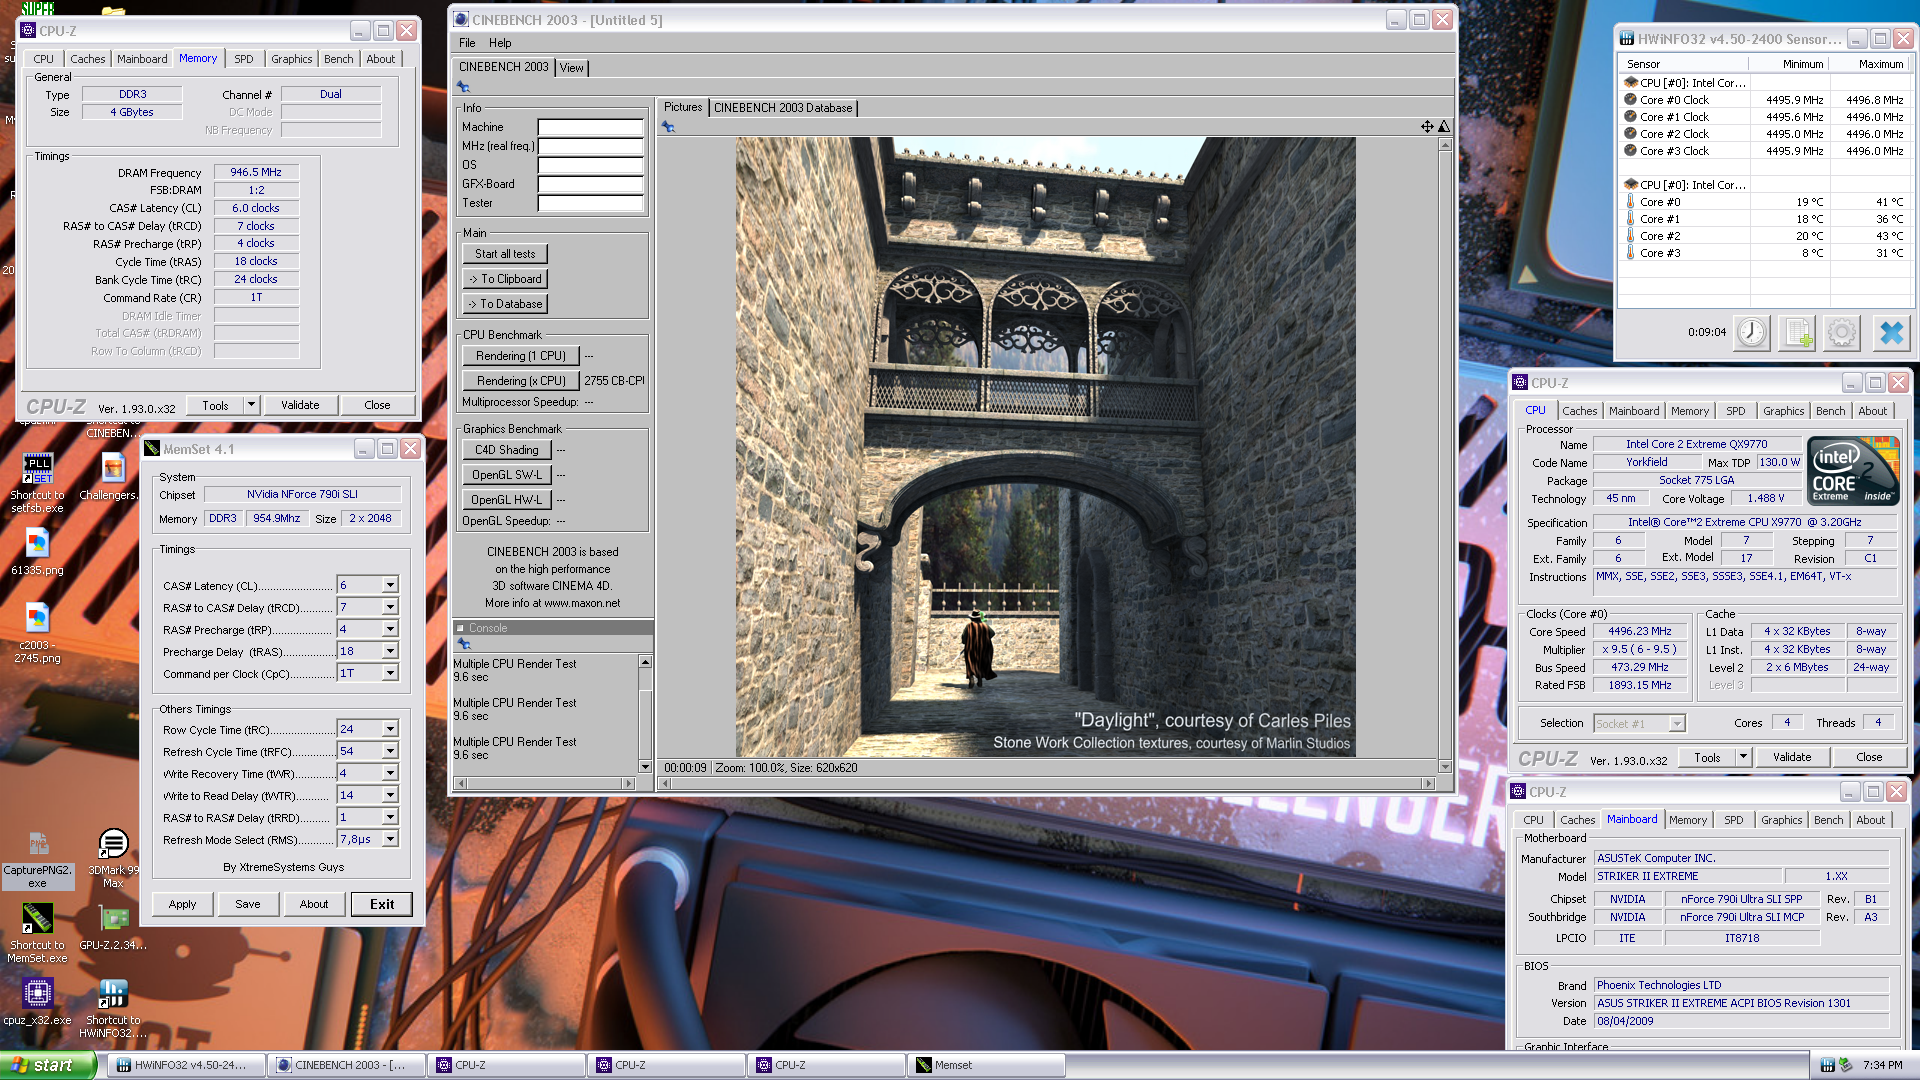Image resolution: width=1920 pixels, height=1080 pixels.
Task: Open CAS# Latency dropdown in MemSet
Action: click(x=390, y=585)
